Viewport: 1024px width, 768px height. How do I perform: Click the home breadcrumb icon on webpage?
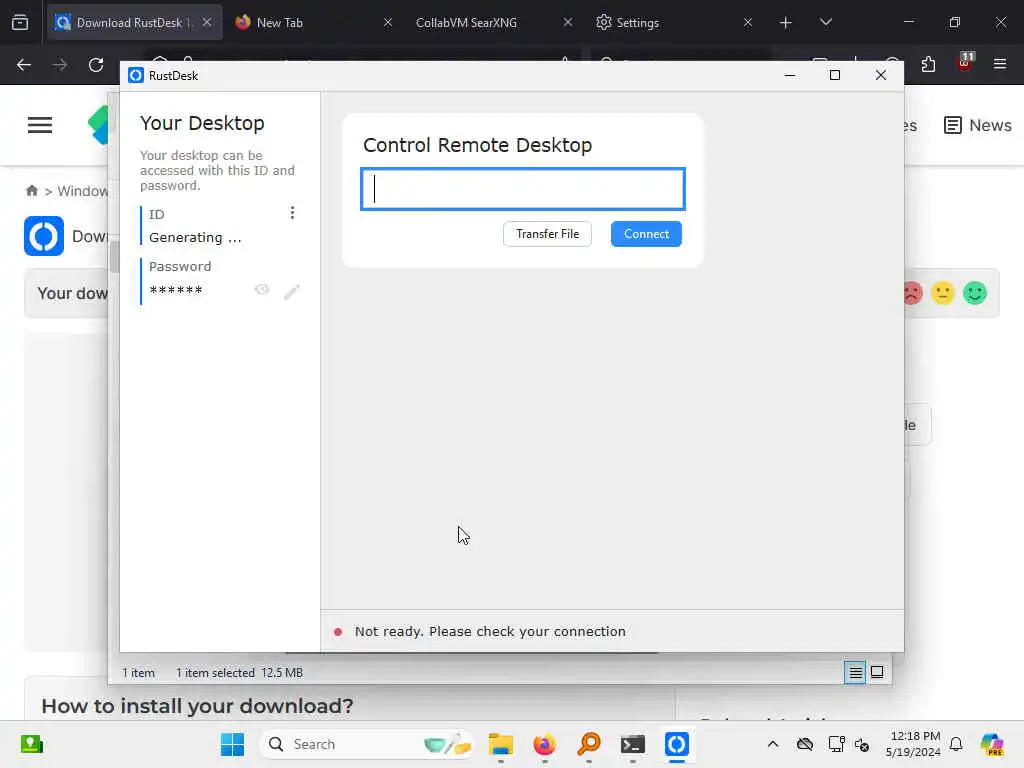point(31,191)
